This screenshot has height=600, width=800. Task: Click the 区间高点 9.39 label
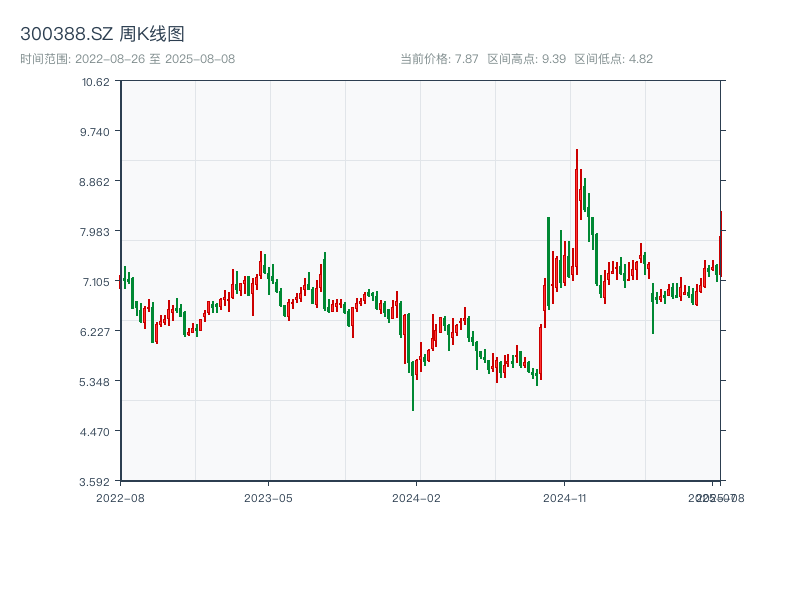pyautogui.click(x=527, y=59)
